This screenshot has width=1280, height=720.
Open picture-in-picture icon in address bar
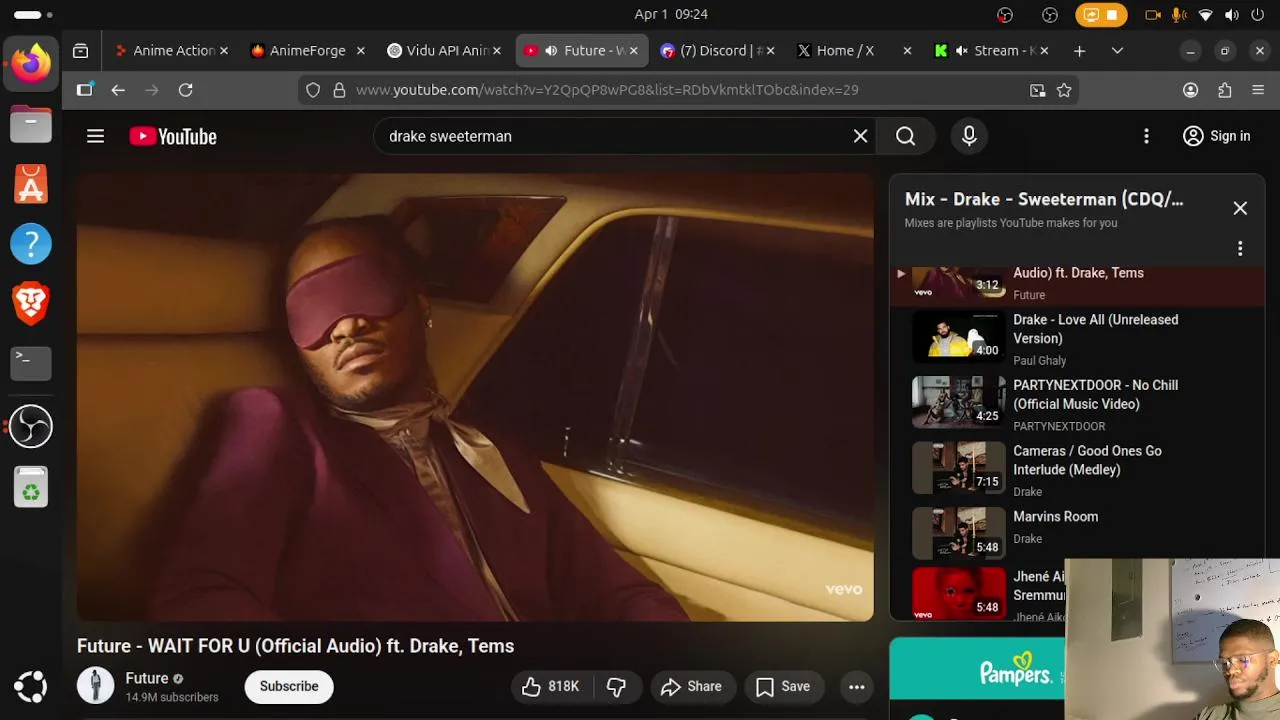coord(1038,90)
